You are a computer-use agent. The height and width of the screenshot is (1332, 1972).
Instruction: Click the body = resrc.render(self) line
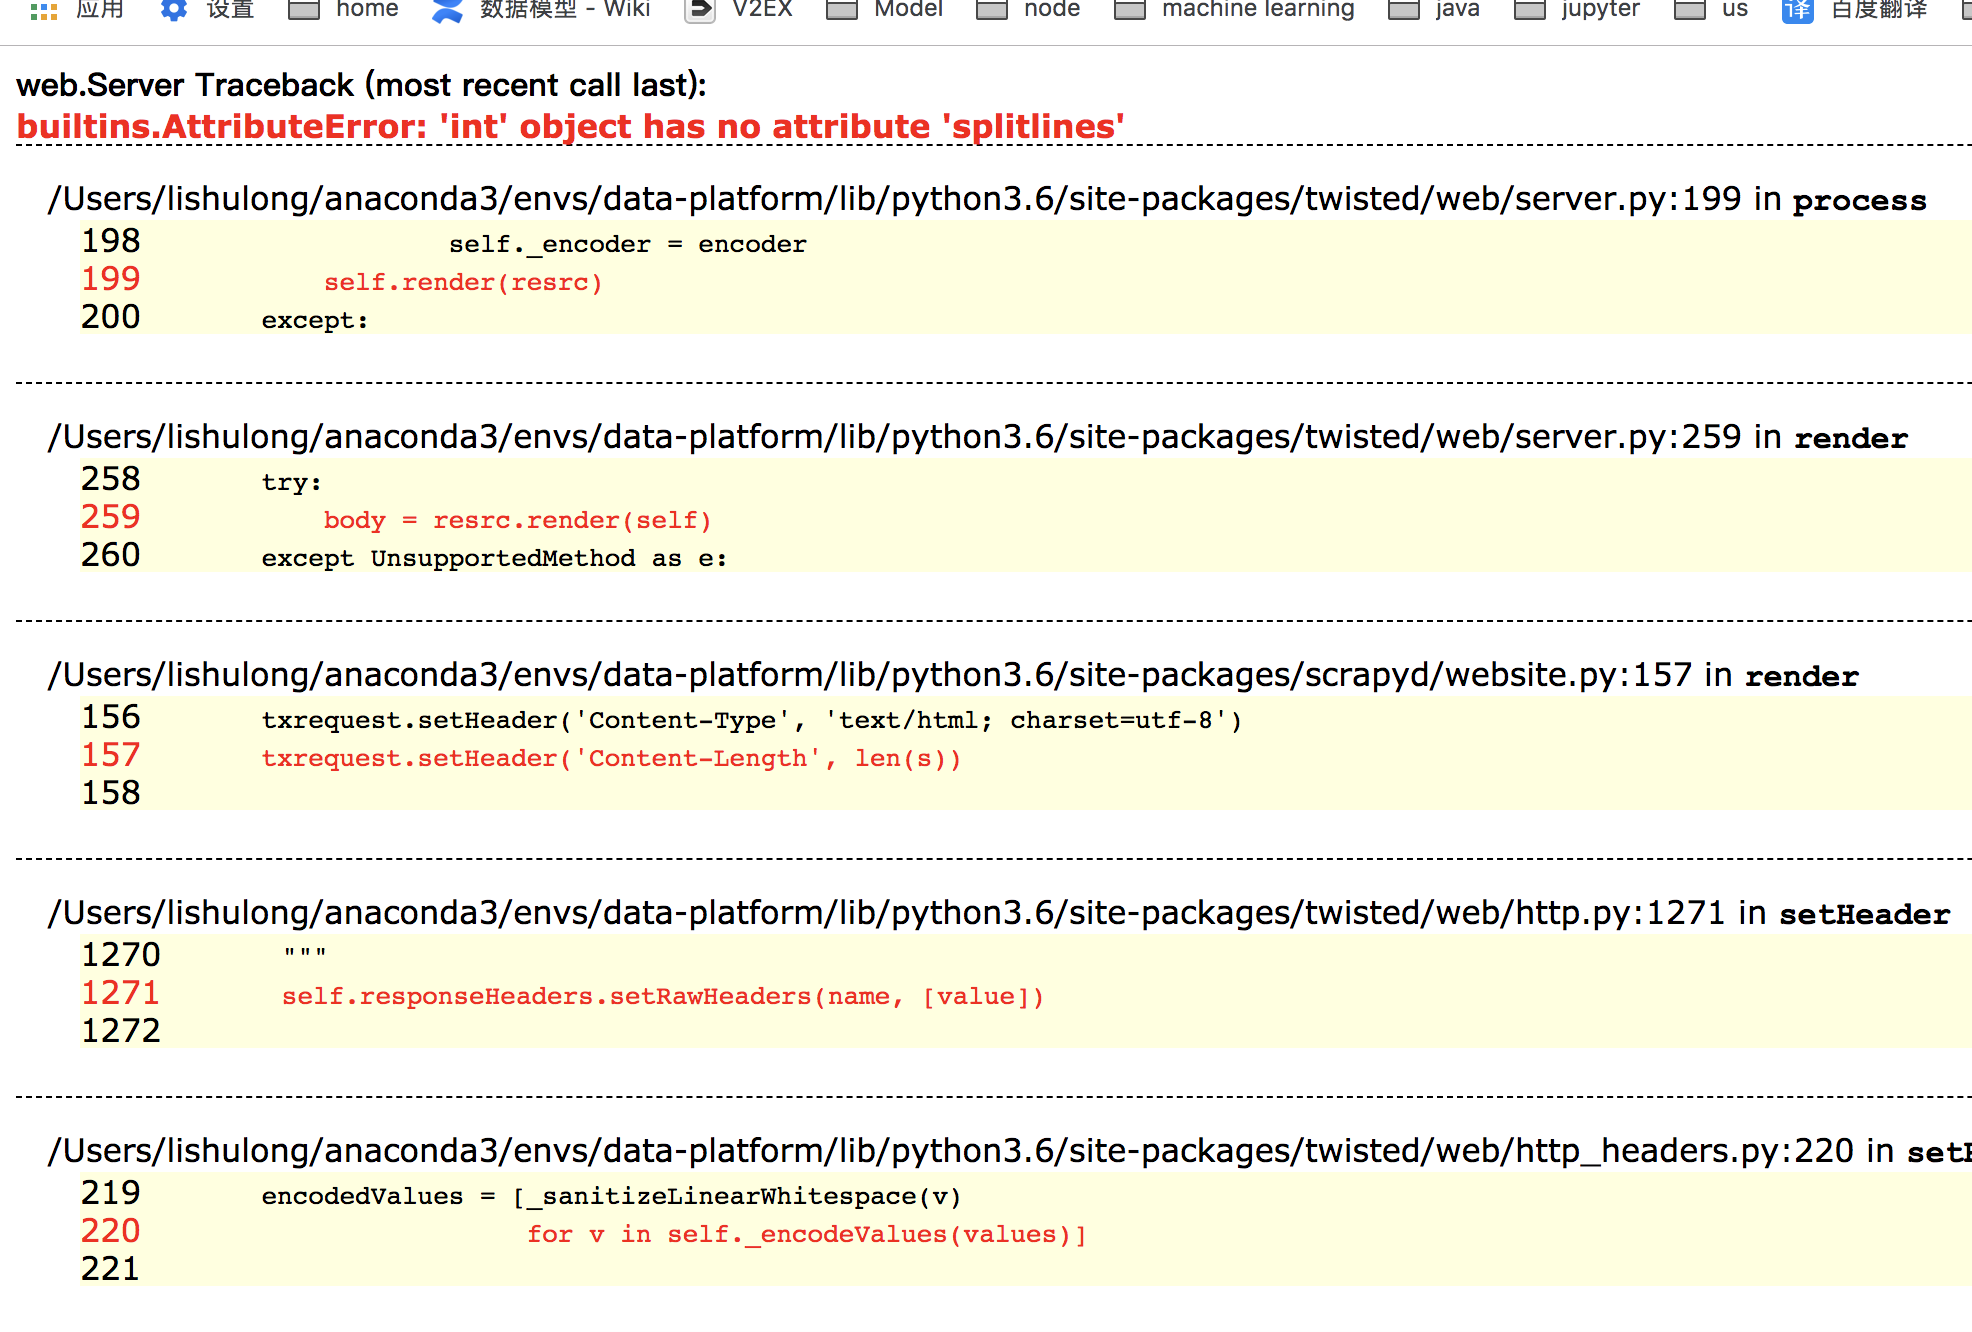(x=517, y=521)
